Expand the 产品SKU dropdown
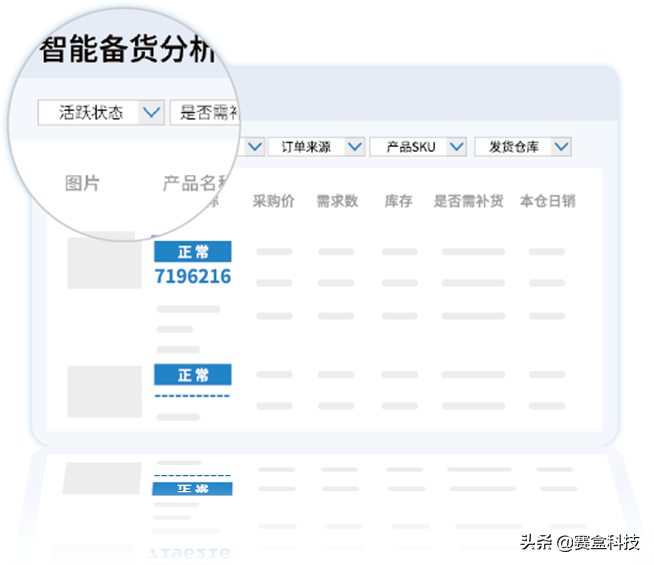Image resolution: width=654 pixels, height=565 pixels. coord(418,147)
